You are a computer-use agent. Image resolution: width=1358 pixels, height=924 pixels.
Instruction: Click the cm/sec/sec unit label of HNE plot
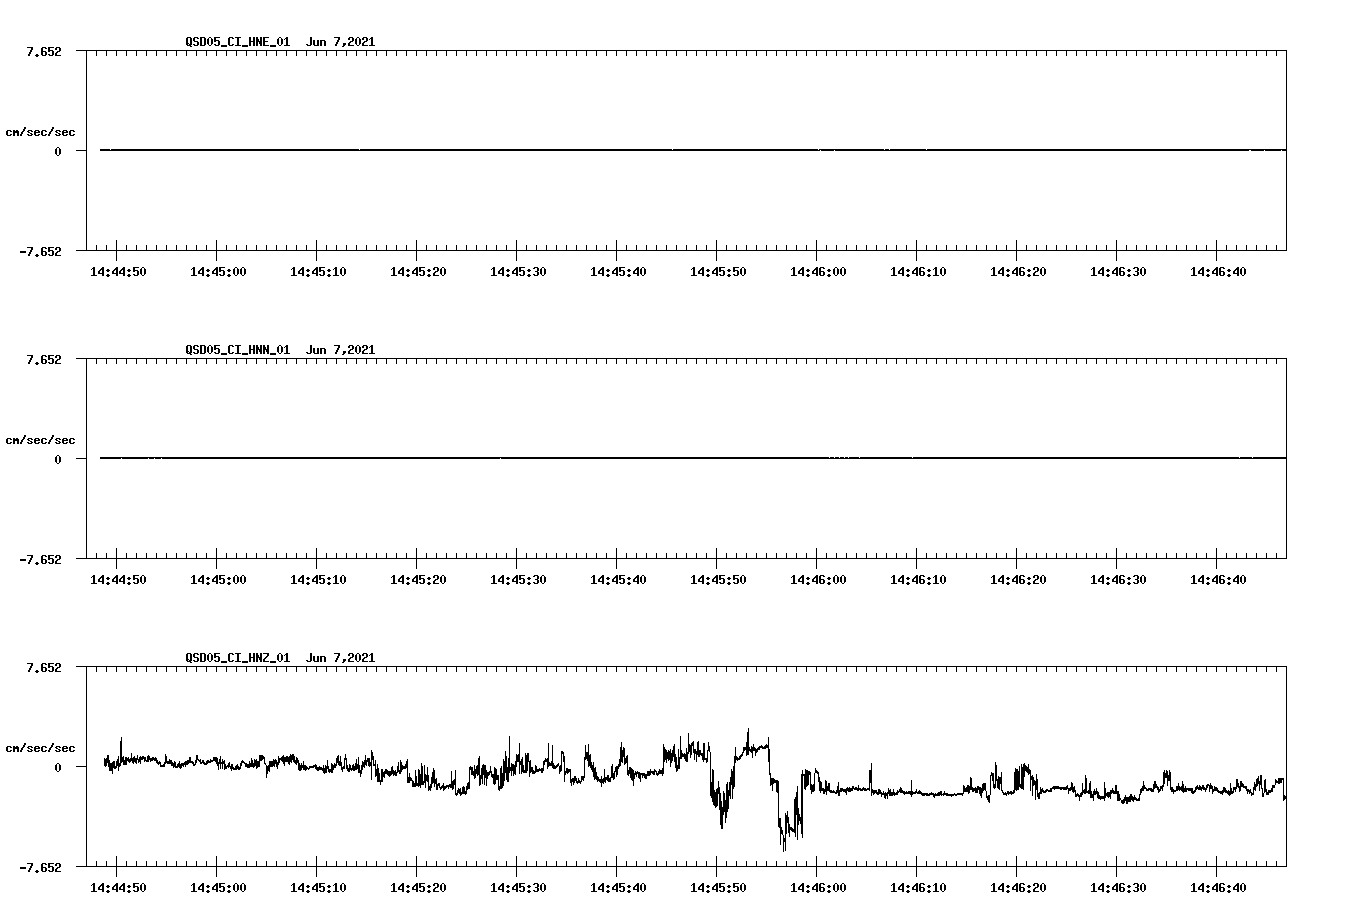[40, 132]
